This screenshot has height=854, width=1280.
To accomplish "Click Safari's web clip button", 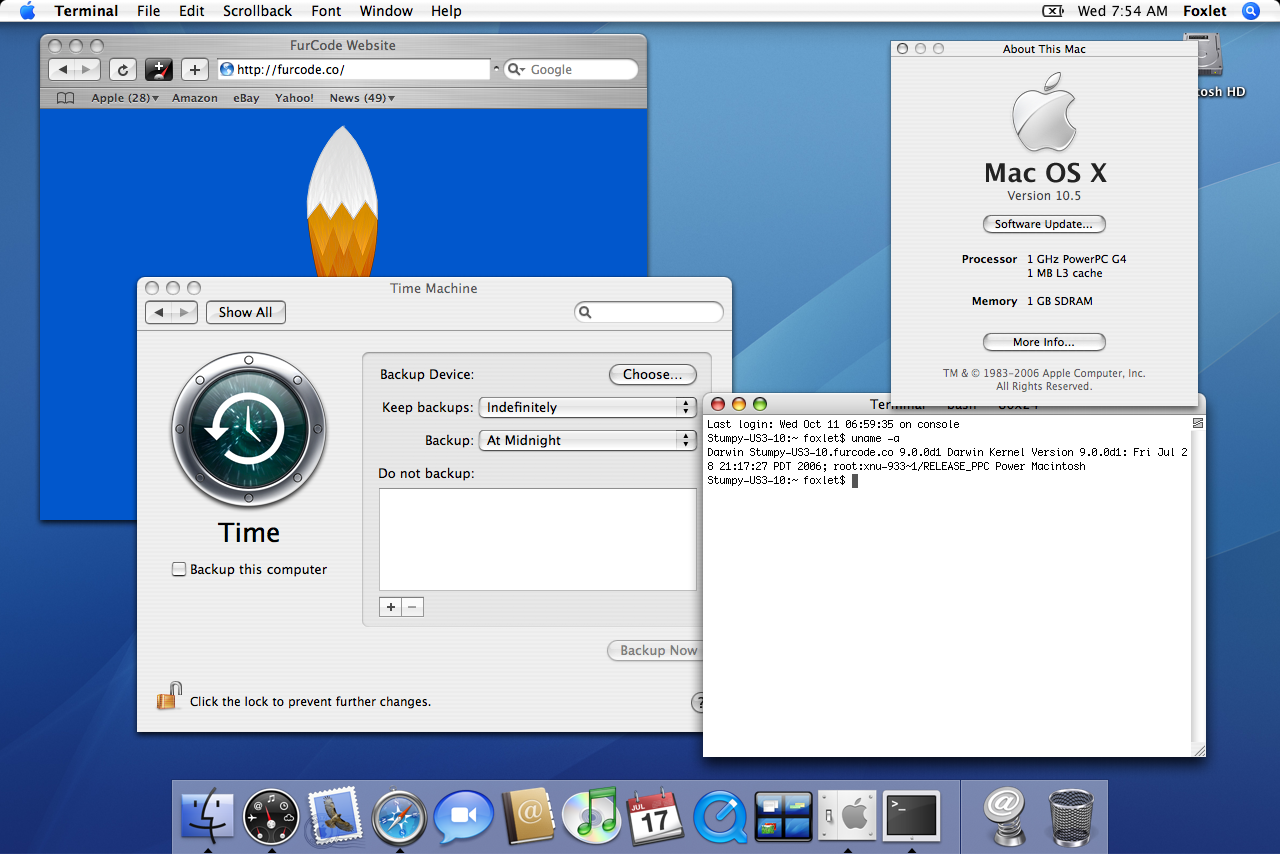I will point(159,69).
